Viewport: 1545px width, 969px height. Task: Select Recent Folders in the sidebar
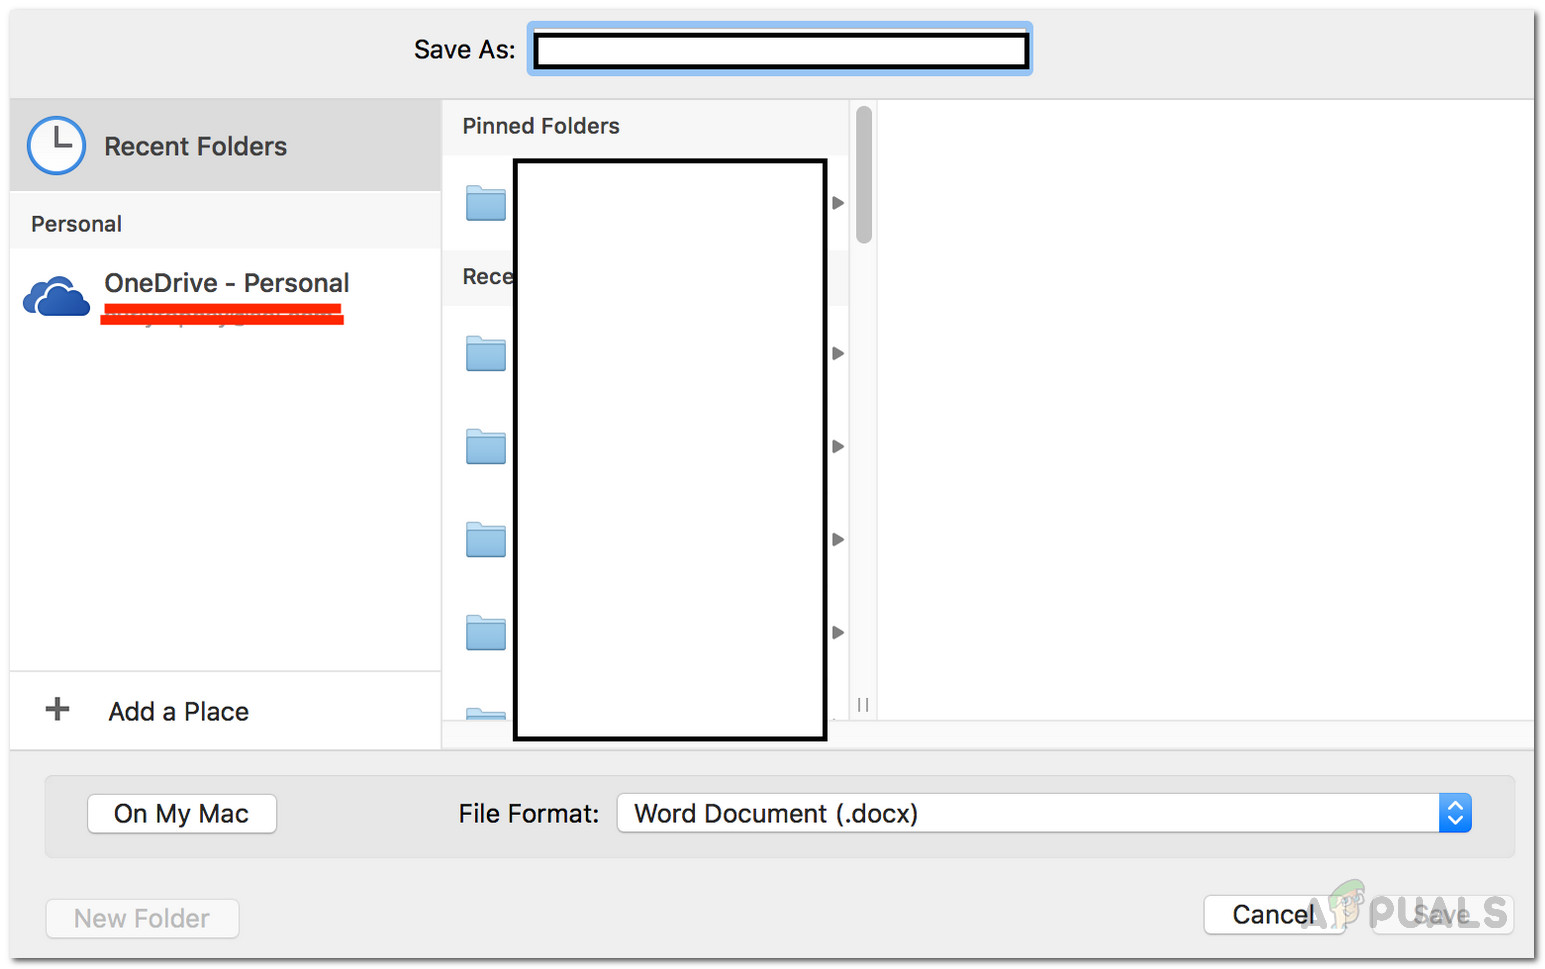195,147
